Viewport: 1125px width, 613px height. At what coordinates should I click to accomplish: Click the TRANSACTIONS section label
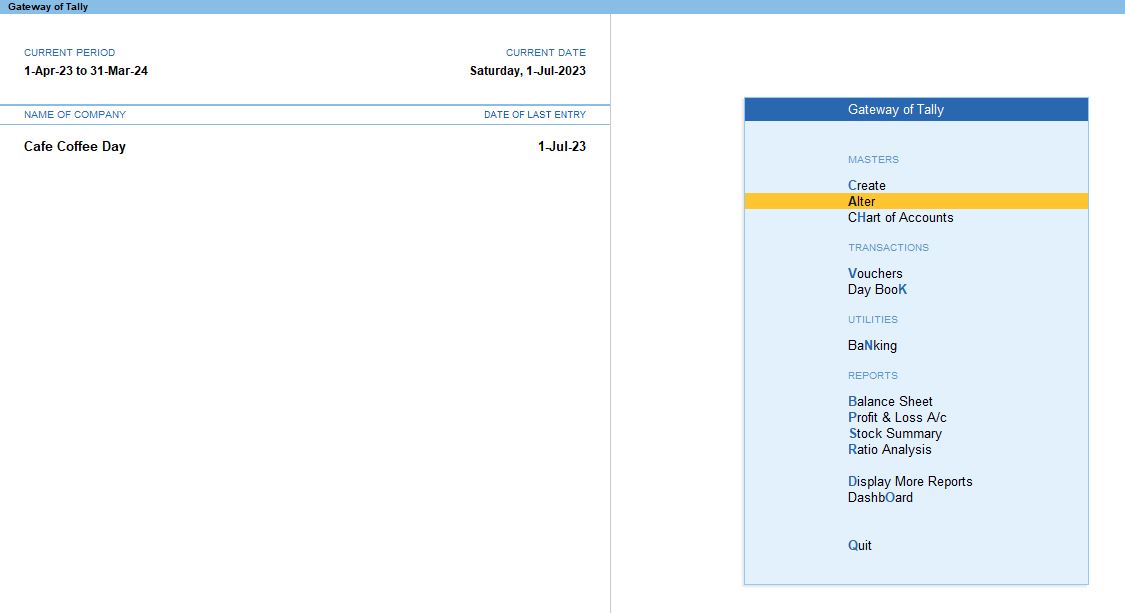pos(888,248)
